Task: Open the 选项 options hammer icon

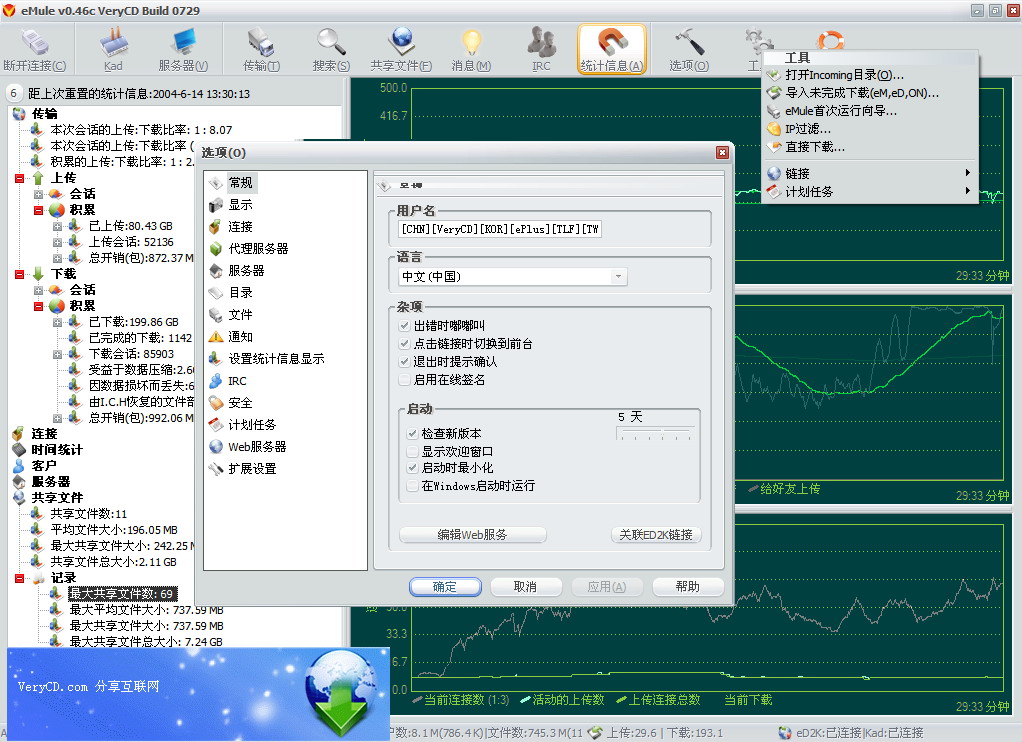Action: coord(689,50)
